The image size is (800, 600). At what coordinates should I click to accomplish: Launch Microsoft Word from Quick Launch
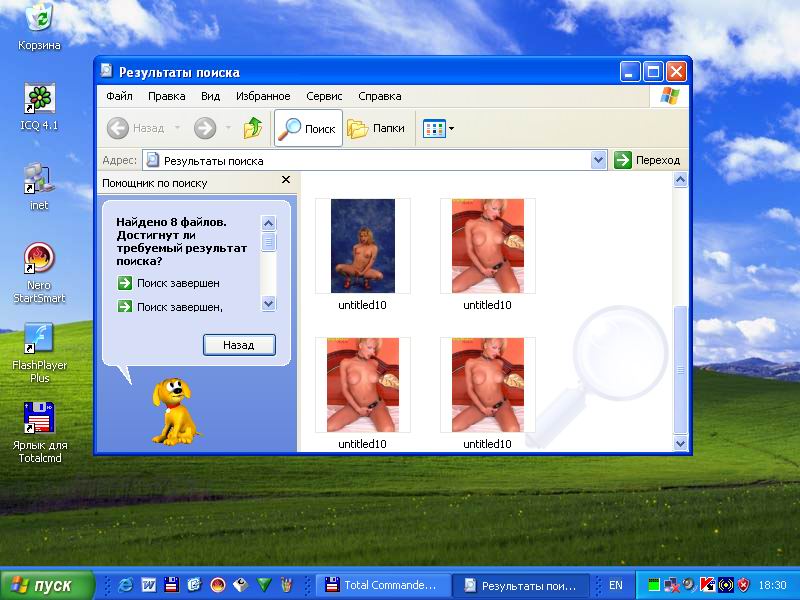[148, 585]
